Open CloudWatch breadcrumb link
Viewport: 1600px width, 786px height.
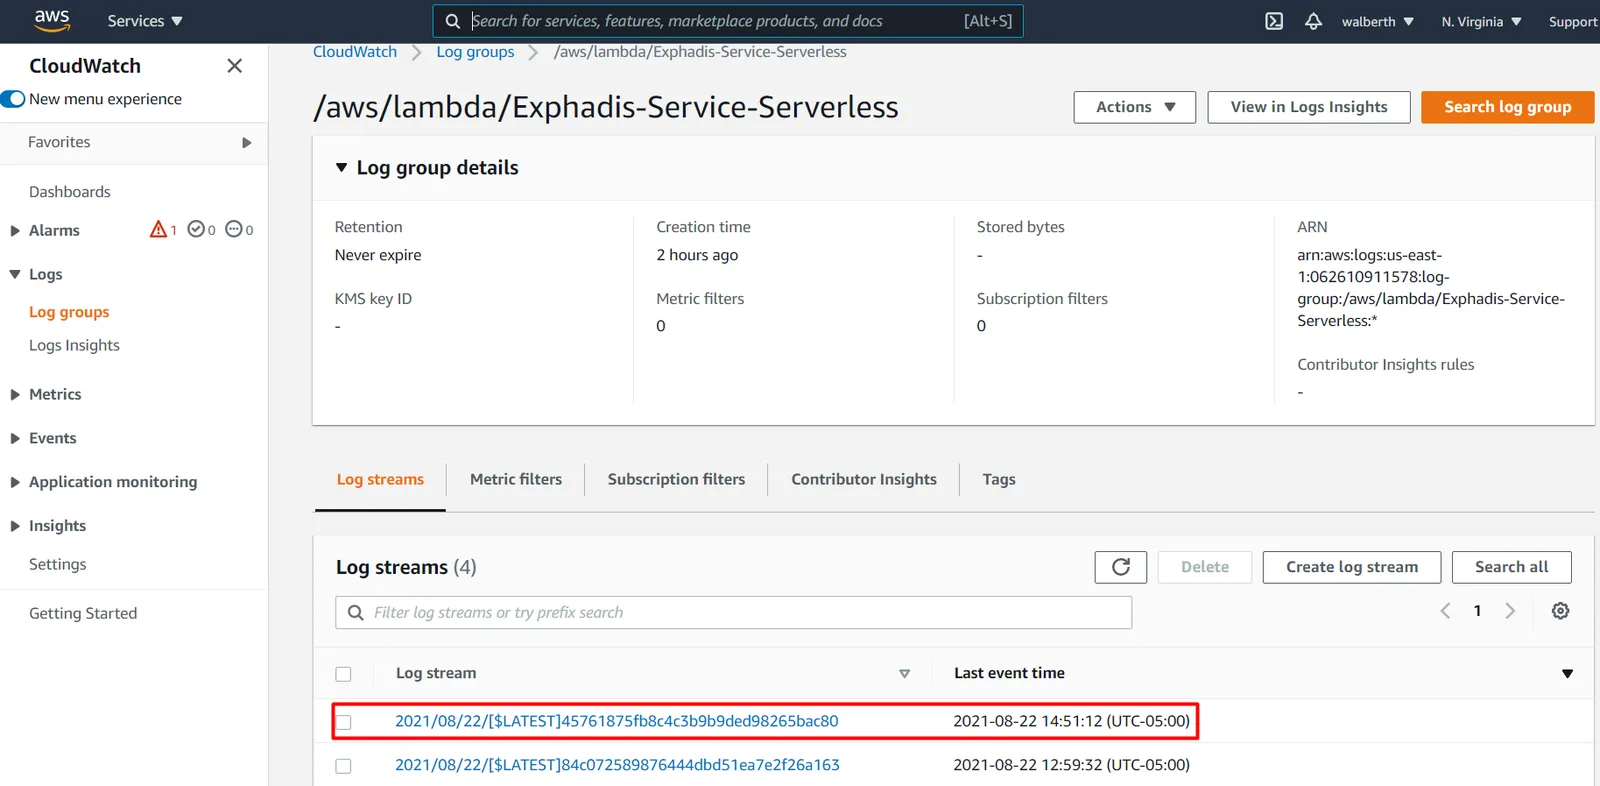pyautogui.click(x=355, y=52)
